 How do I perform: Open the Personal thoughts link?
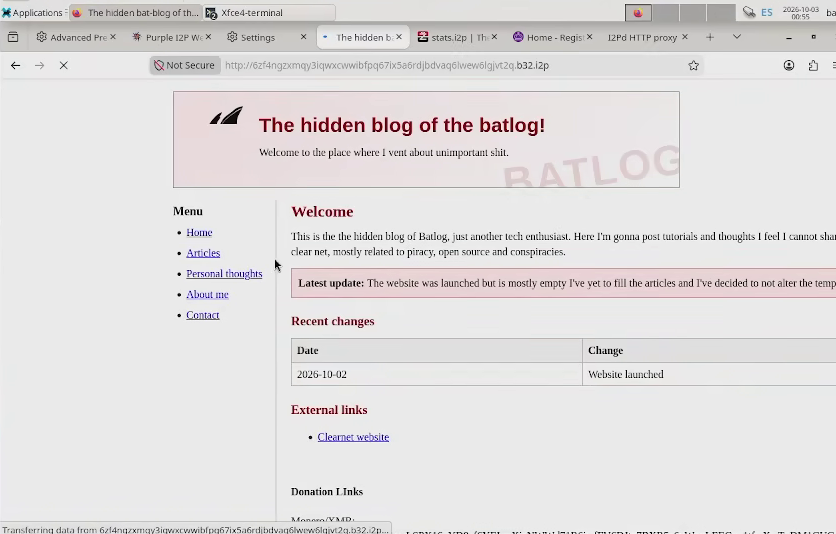[224, 274]
